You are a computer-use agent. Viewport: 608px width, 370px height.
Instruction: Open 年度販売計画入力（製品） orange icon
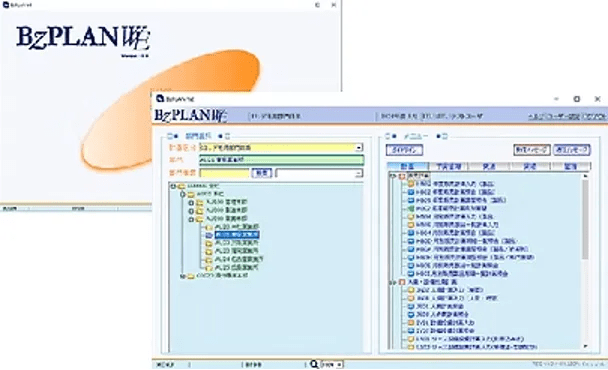tap(411, 184)
